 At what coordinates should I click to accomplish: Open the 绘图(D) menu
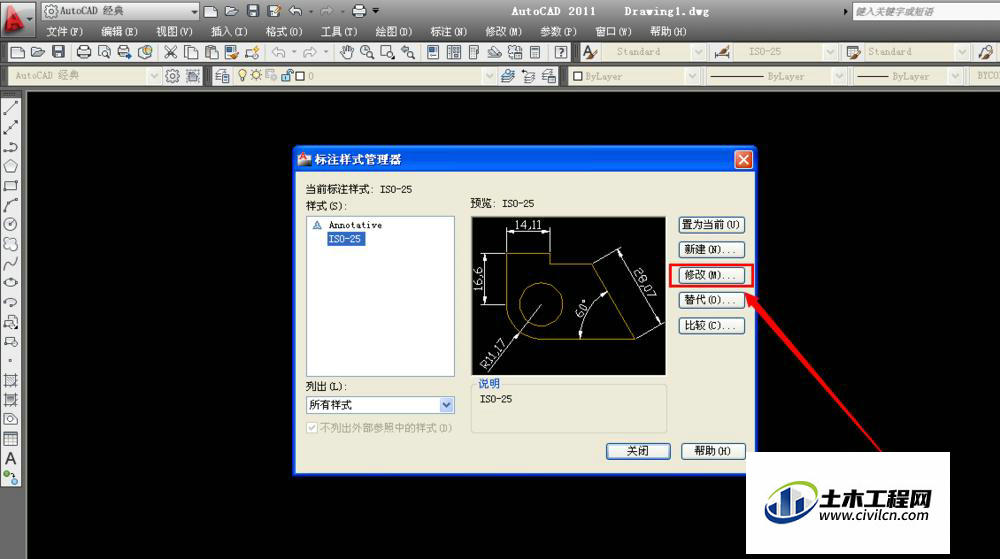coord(393,31)
